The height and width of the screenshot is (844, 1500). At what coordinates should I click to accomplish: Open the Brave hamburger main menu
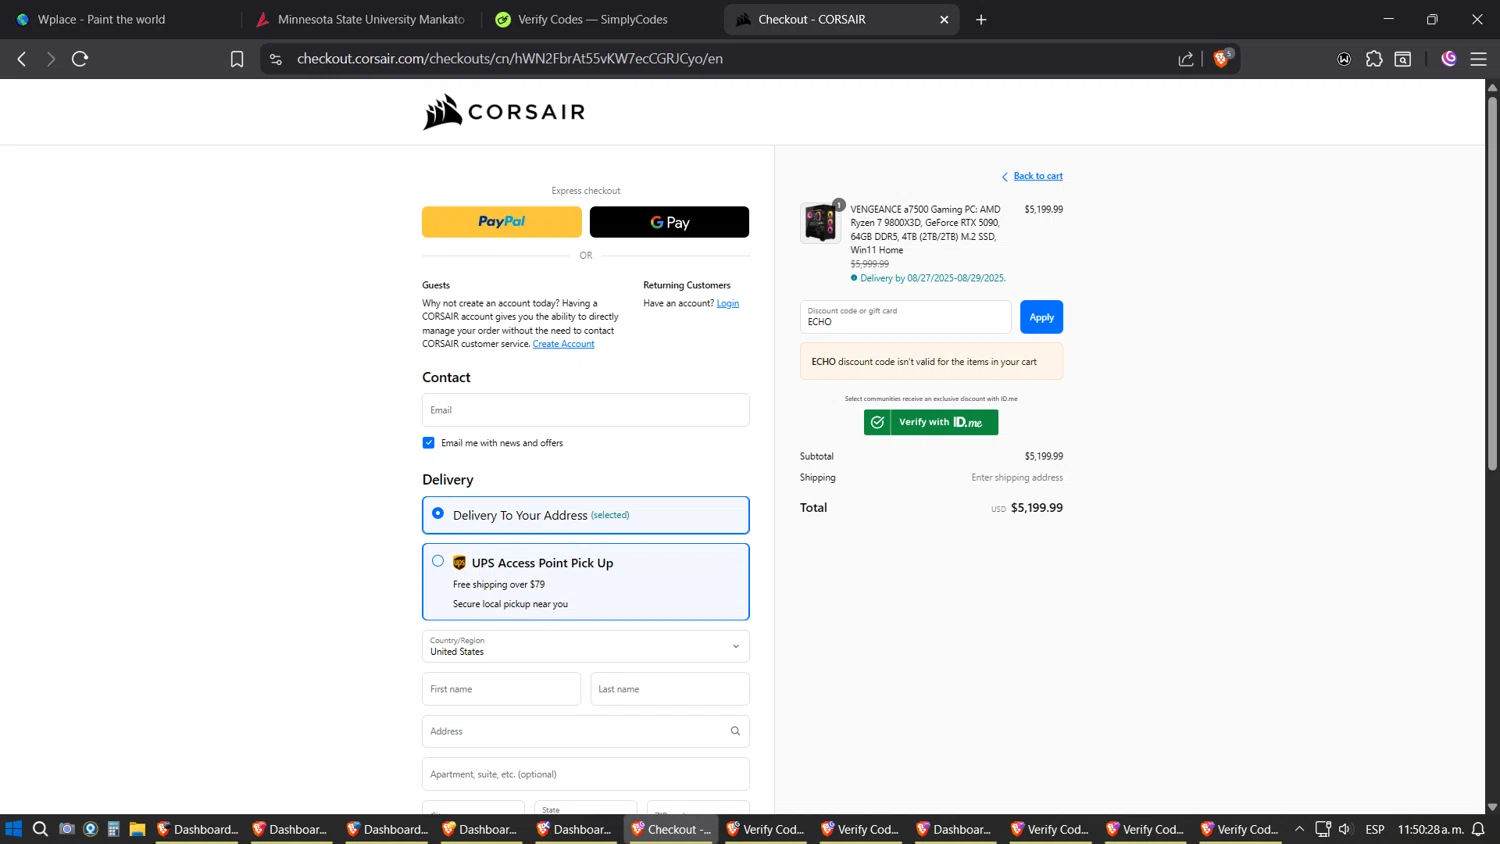coord(1478,59)
